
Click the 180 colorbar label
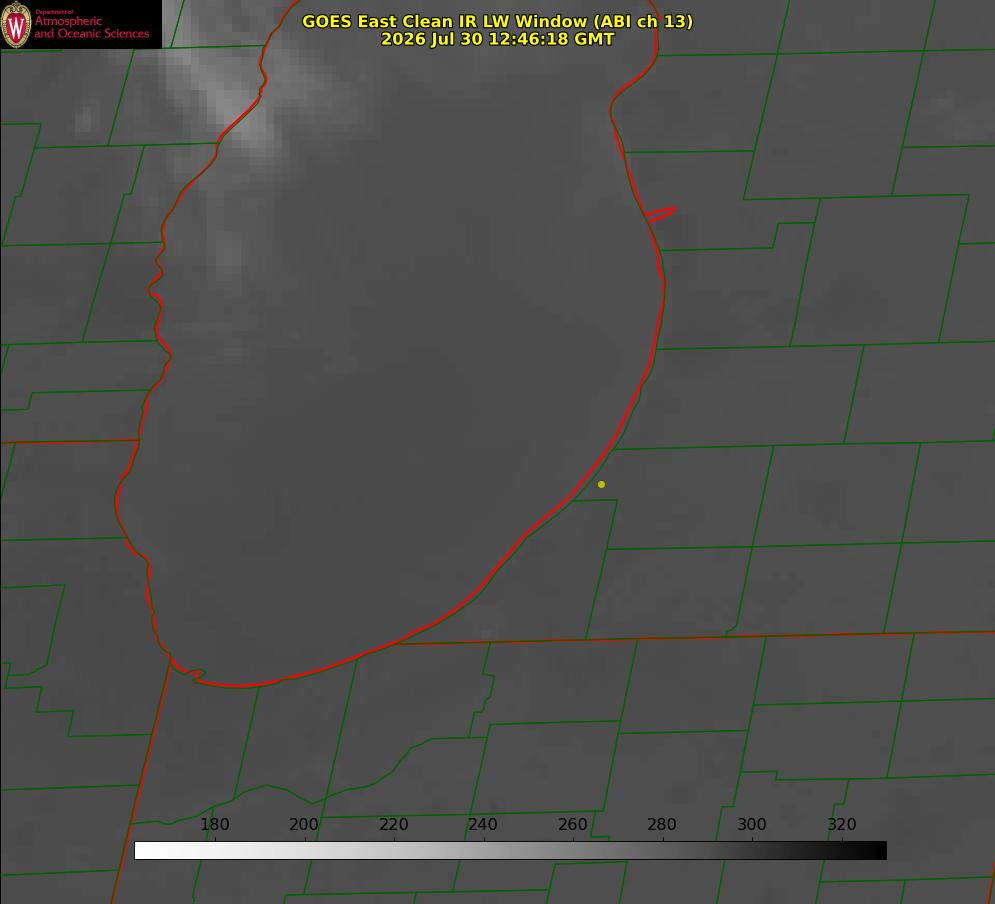click(x=214, y=824)
